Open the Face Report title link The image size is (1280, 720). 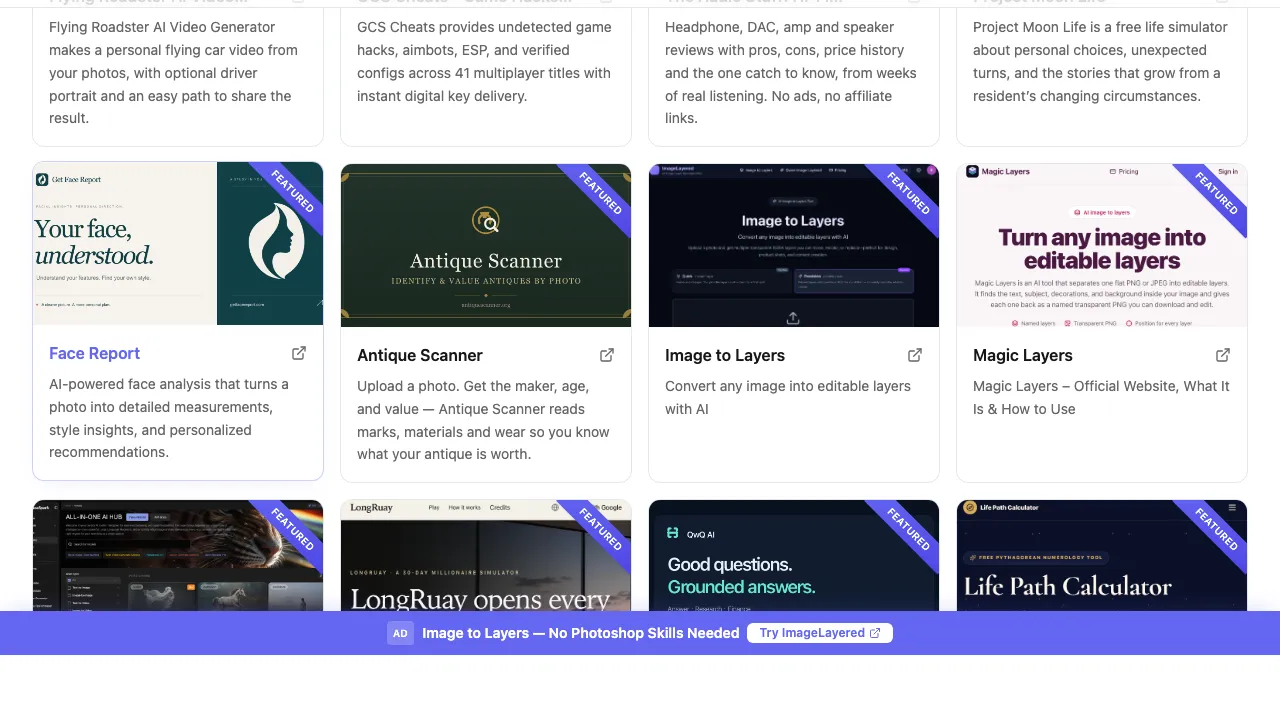click(94, 353)
